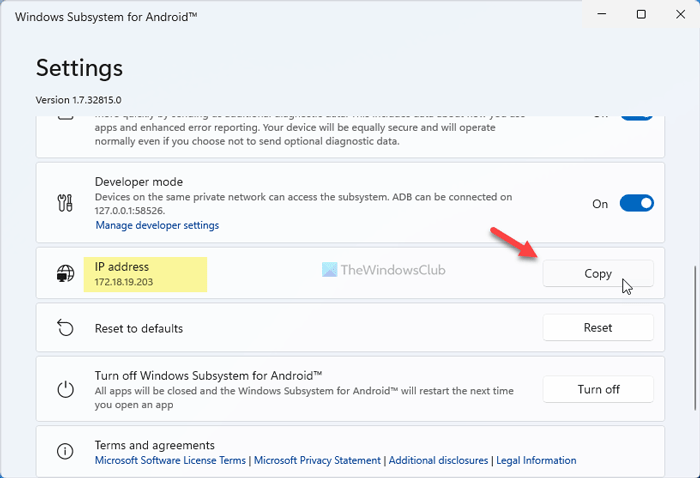Open Manage developer settings link
Image resolution: width=700 pixels, height=478 pixels.
tap(157, 225)
